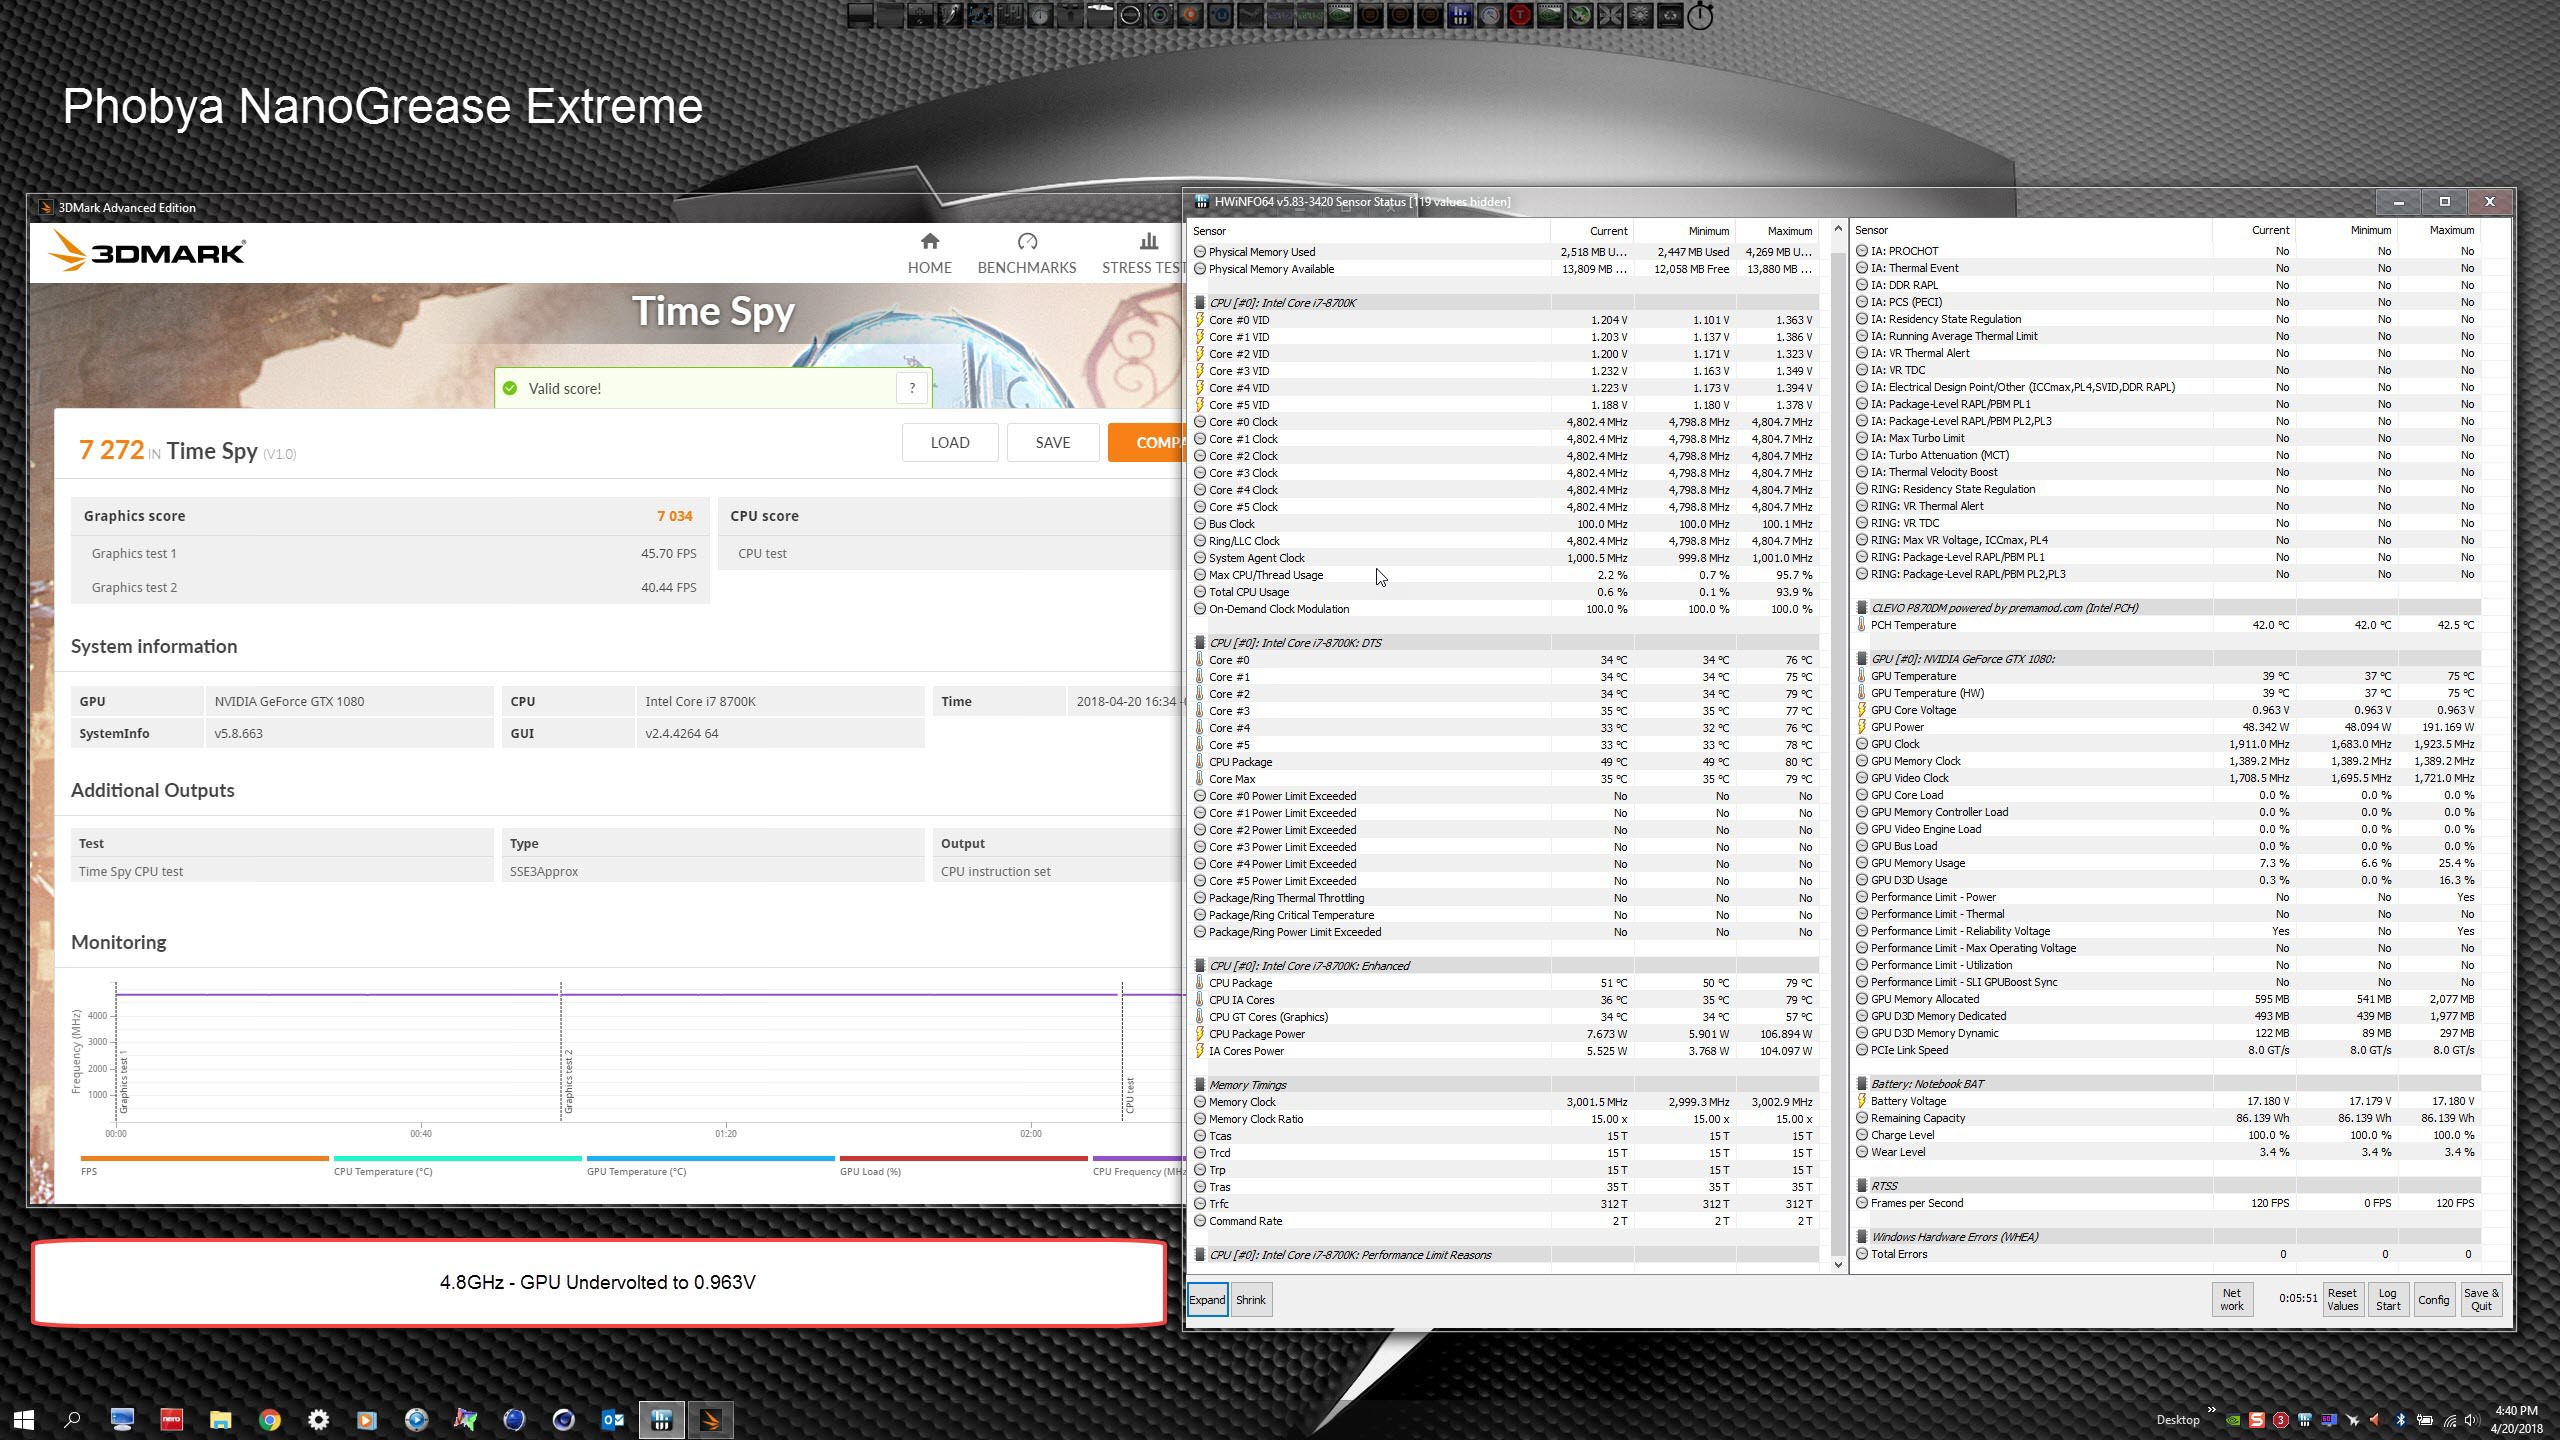Click the HWiNFO64 scrollbar up arrow

[1837, 230]
